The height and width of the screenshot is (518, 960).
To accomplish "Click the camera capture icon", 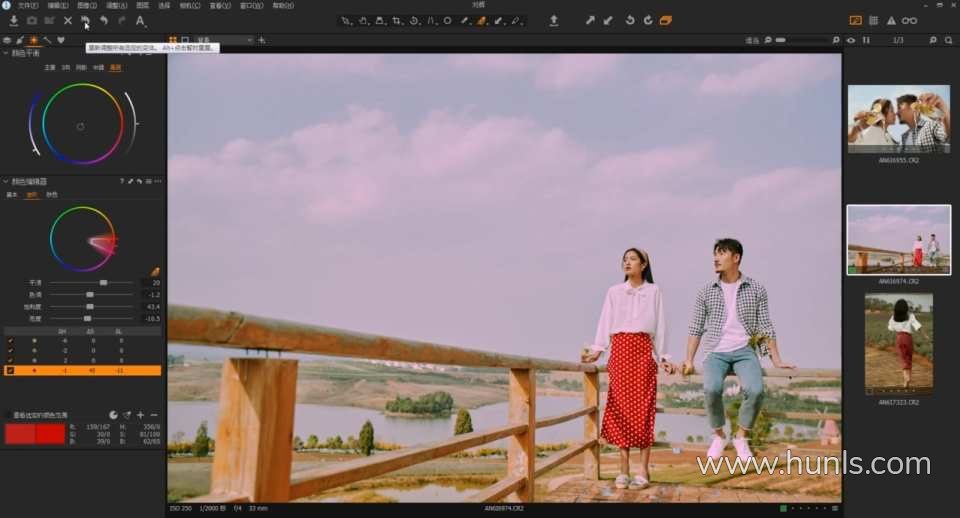I will [32, 20].
